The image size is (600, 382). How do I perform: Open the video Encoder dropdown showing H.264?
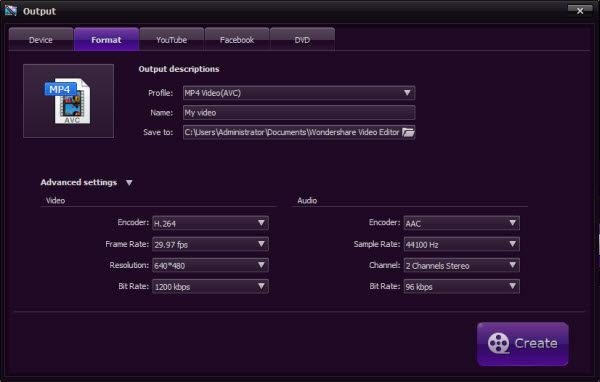click(x=210, y=223)
